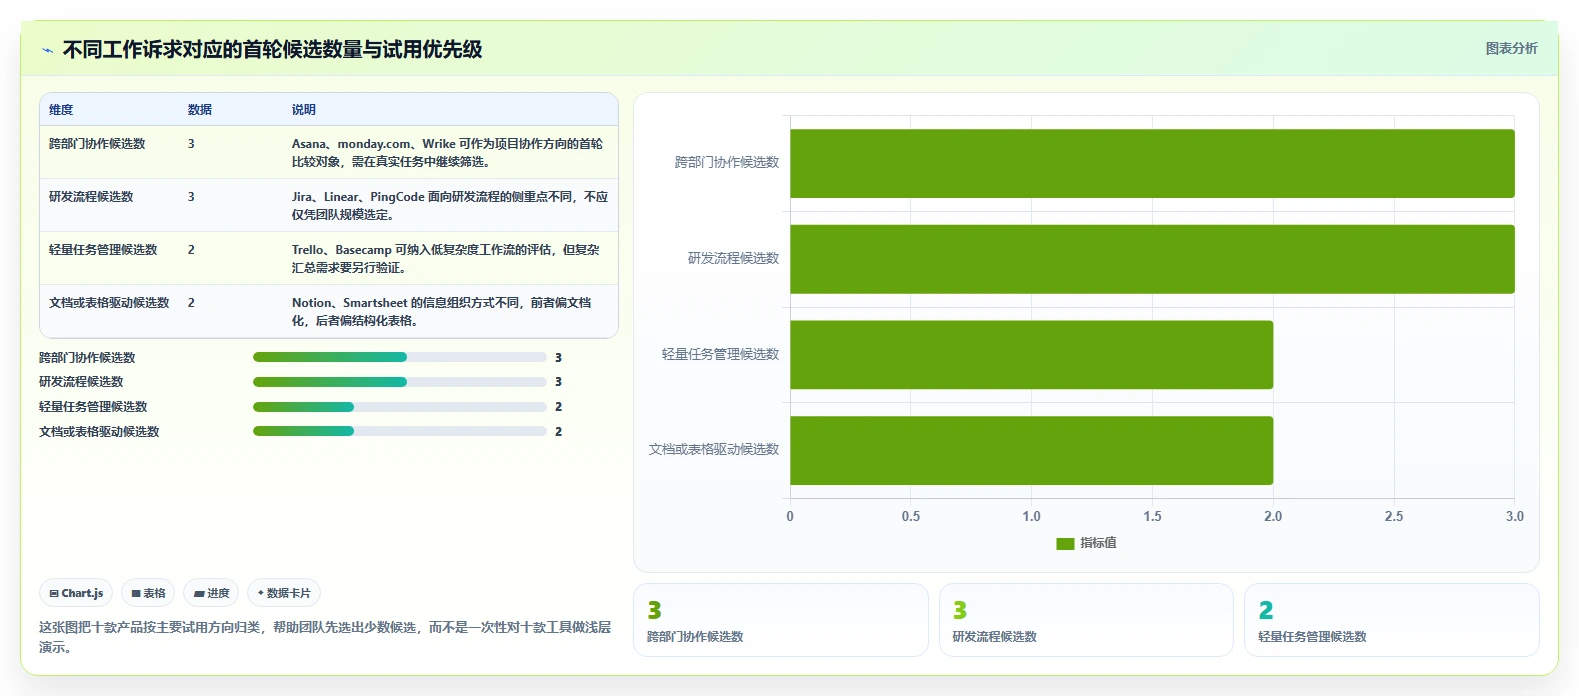The height and width of the screenshot is (696, 1579).
Task: Click the summary paragraph starting with 这张图把十款产品
Action: 325,637
